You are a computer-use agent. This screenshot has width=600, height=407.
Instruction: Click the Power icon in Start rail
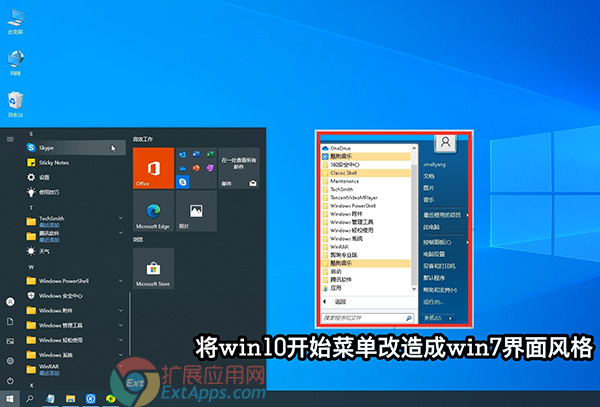(10, 381)
